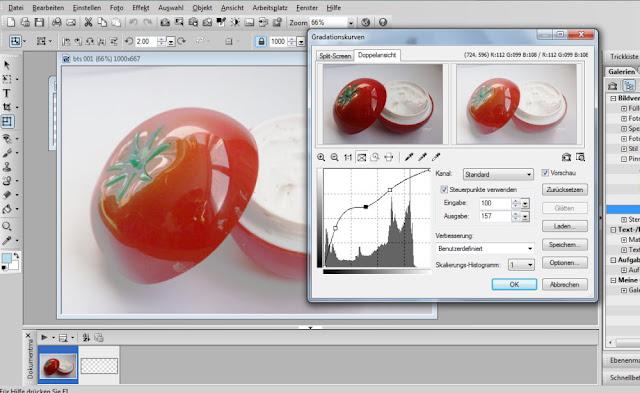Open the Kanal Standard dropdown

pos(498,174)
